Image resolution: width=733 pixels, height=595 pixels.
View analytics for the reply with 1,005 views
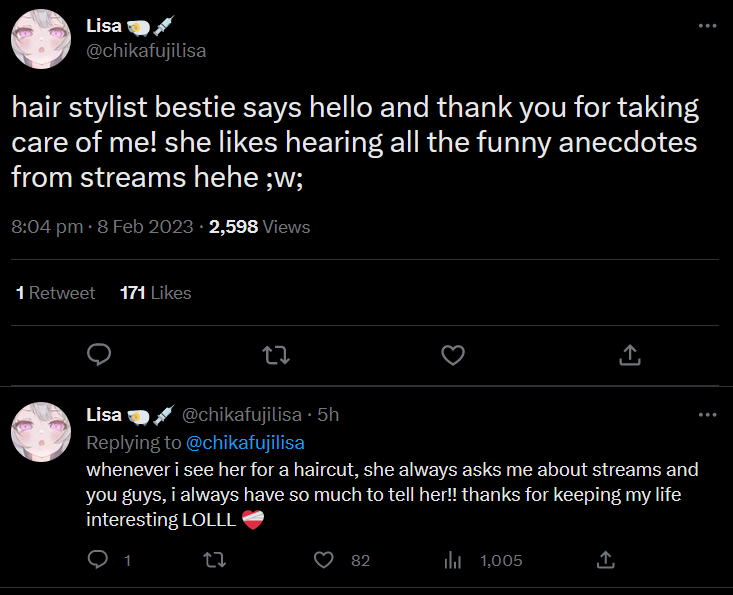(x=451, y=560)
